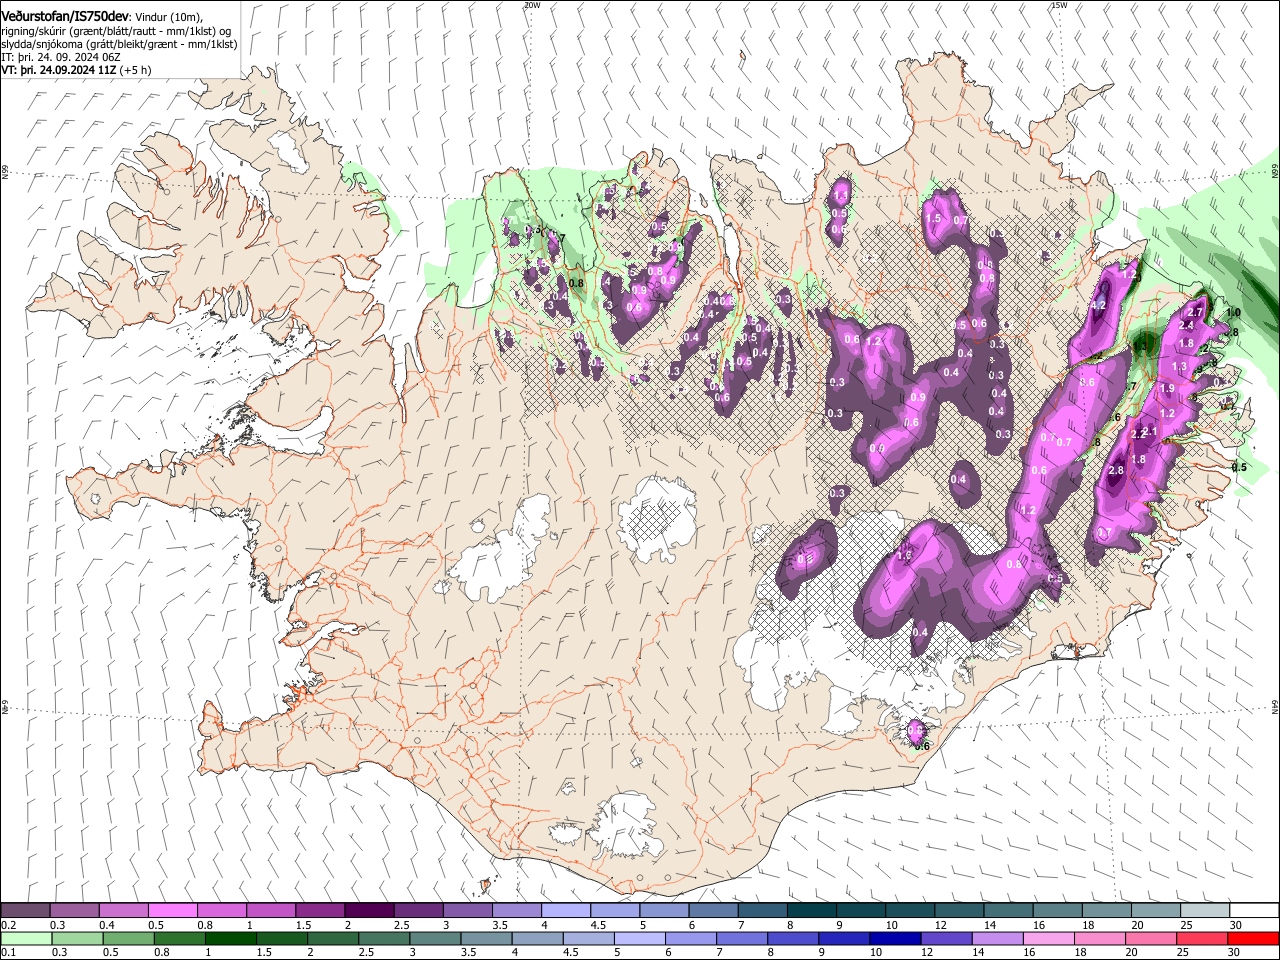Click the IT initialization time '06Z' line
This screenshot has height=960, width=1280.
tap(61, 57)
